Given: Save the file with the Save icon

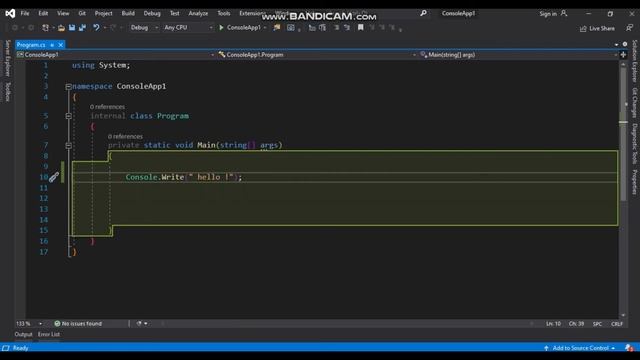Looking at the screenshot, I should (72, 27).
